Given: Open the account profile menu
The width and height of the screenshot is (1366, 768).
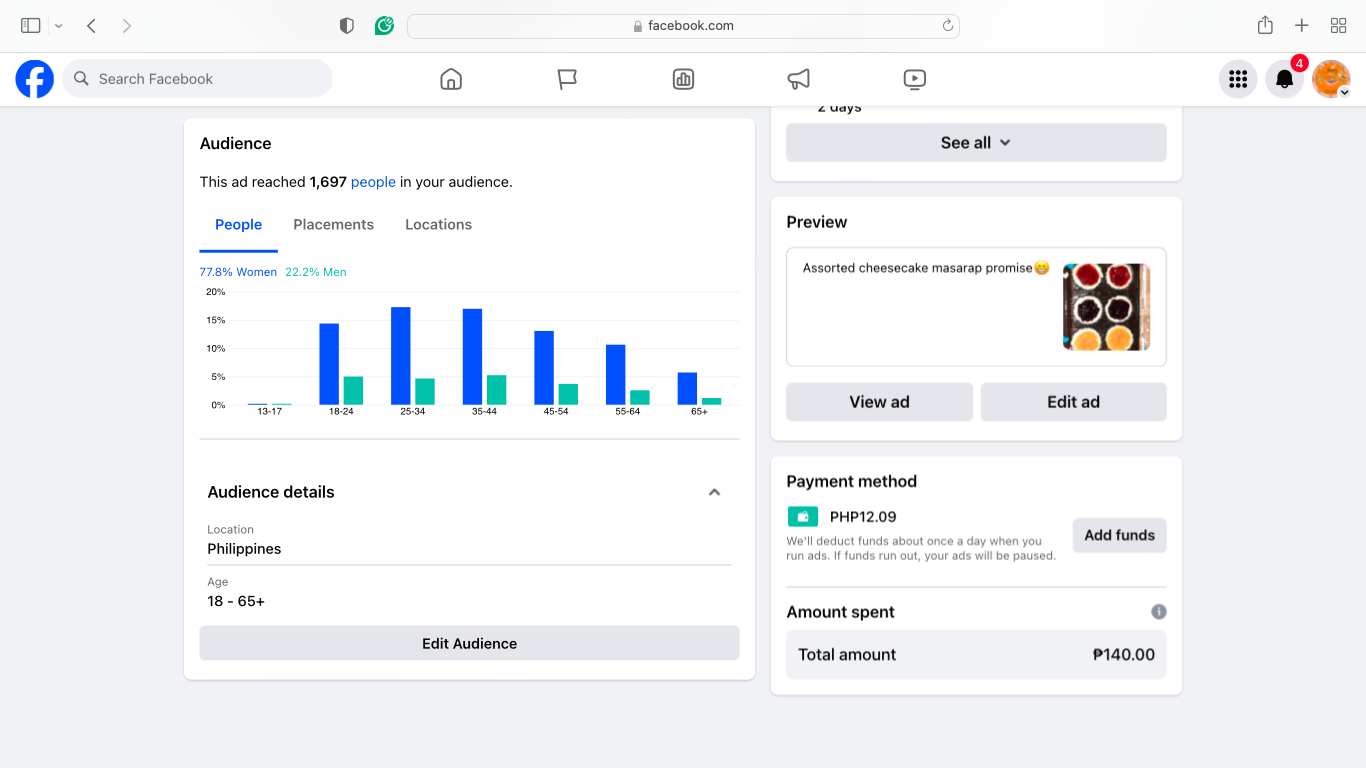Looking at the screenshot, I should [1331, 79].
